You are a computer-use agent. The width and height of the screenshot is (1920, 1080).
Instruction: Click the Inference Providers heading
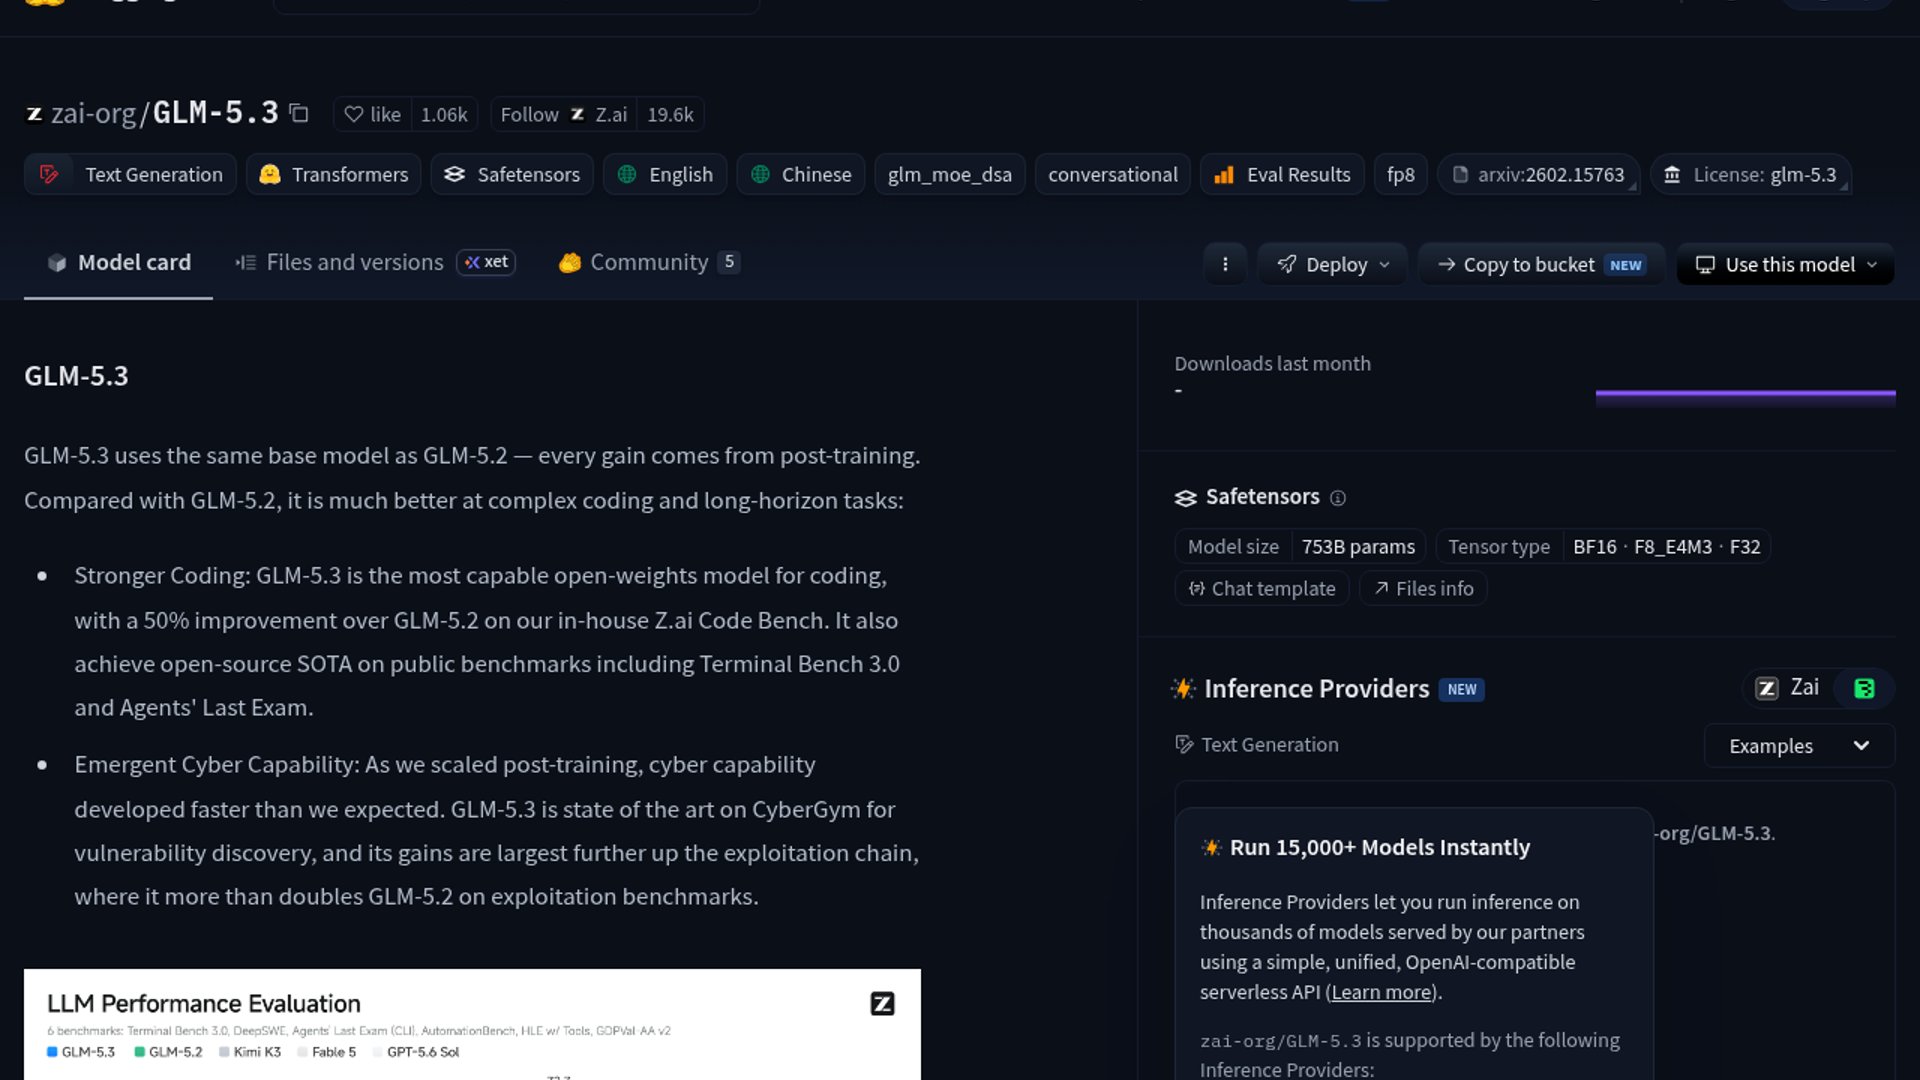pyautogui.click(x=1316, y=689)
